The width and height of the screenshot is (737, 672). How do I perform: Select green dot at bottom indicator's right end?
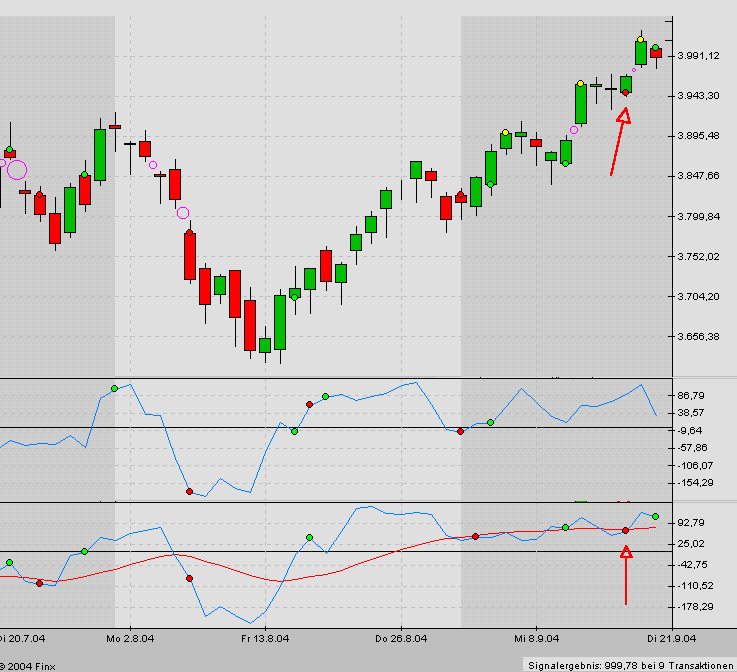(x=655, y=516)
